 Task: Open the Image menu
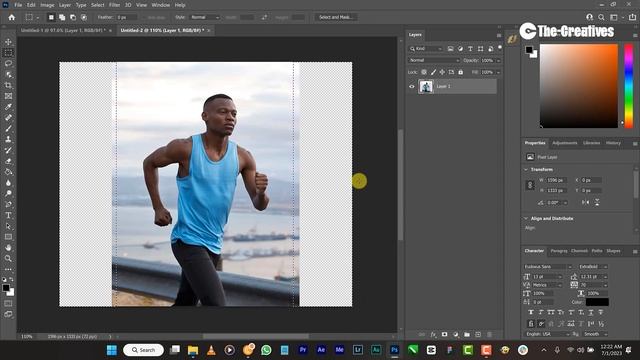coord(47,5)
